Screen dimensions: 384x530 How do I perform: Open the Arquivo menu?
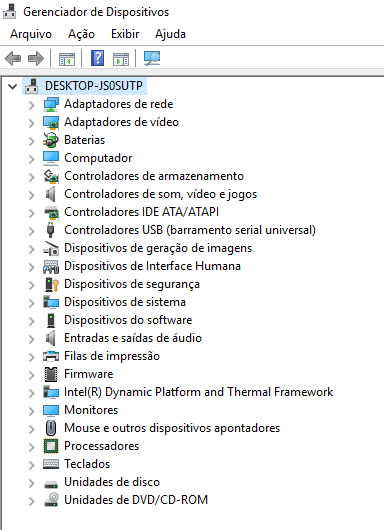click(x=31, y=34)
